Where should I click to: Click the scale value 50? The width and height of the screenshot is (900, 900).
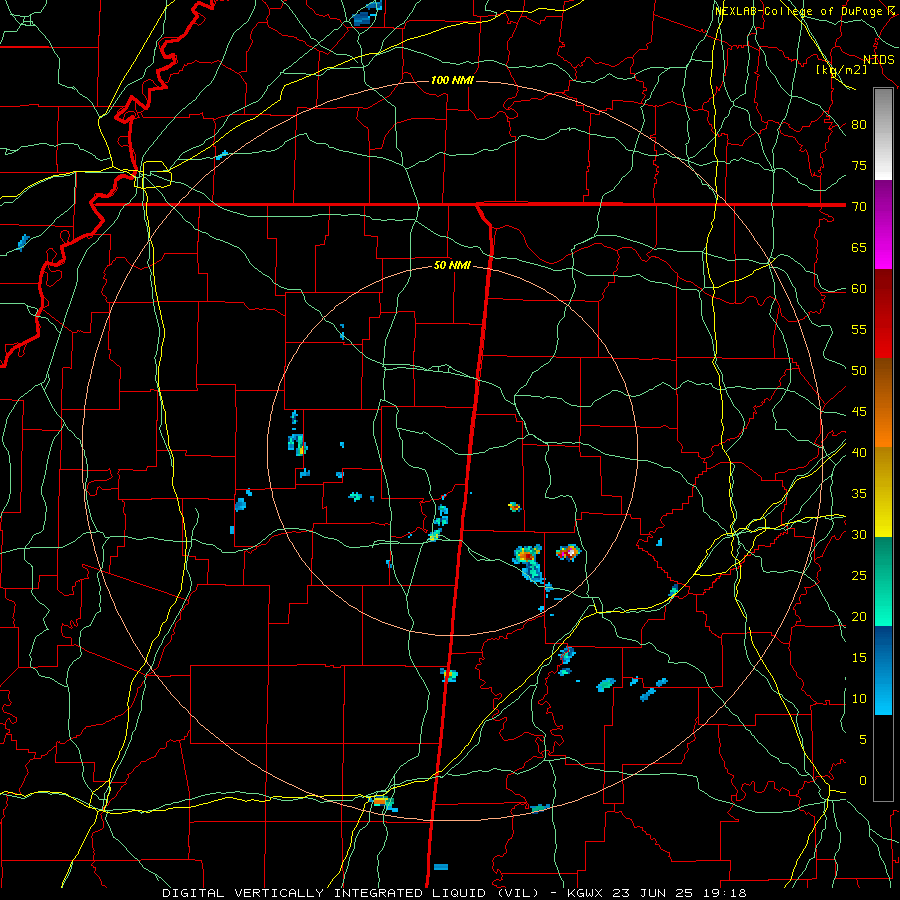point(859,370)
